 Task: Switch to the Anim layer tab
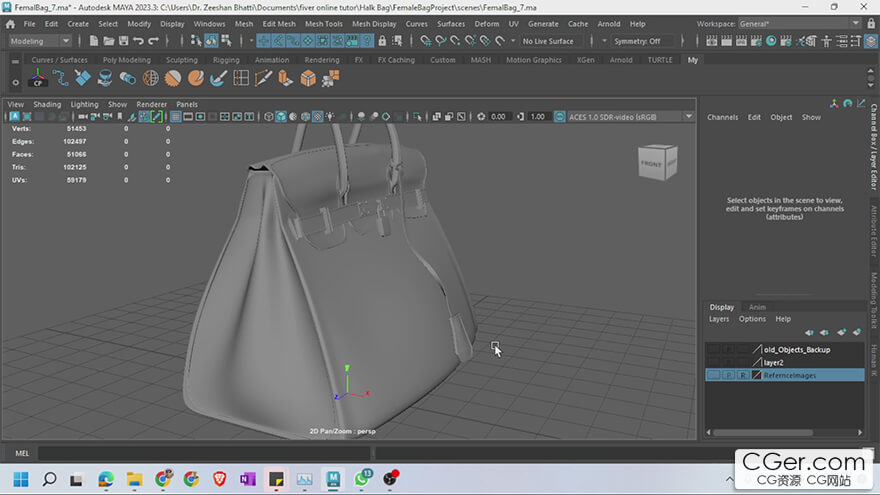click(x=757, y=307)
